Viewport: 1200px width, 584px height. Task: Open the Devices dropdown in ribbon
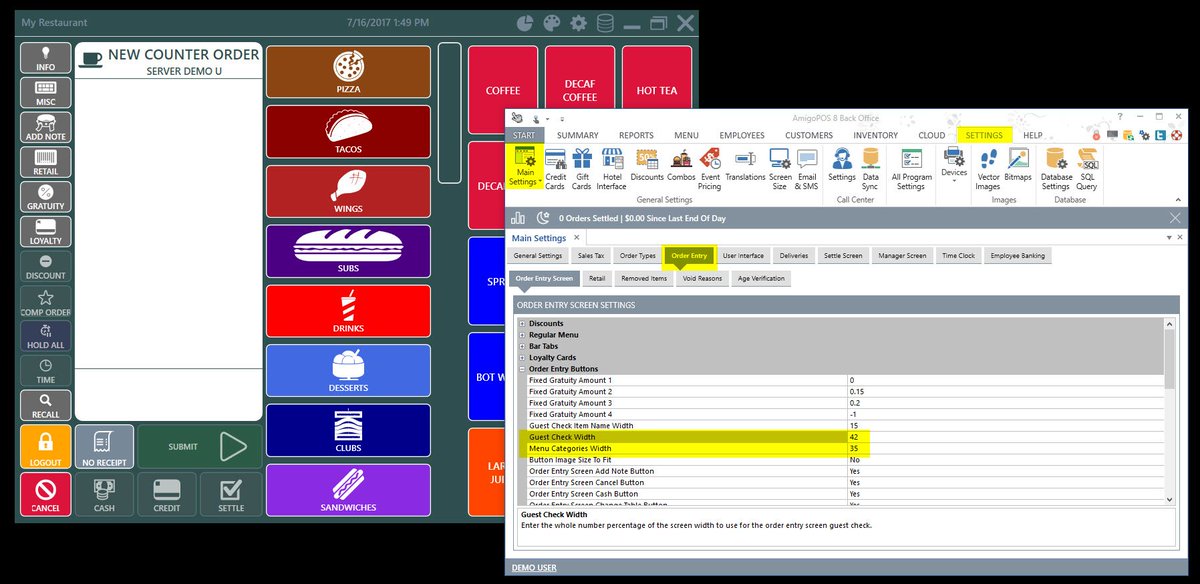point(954,165)
